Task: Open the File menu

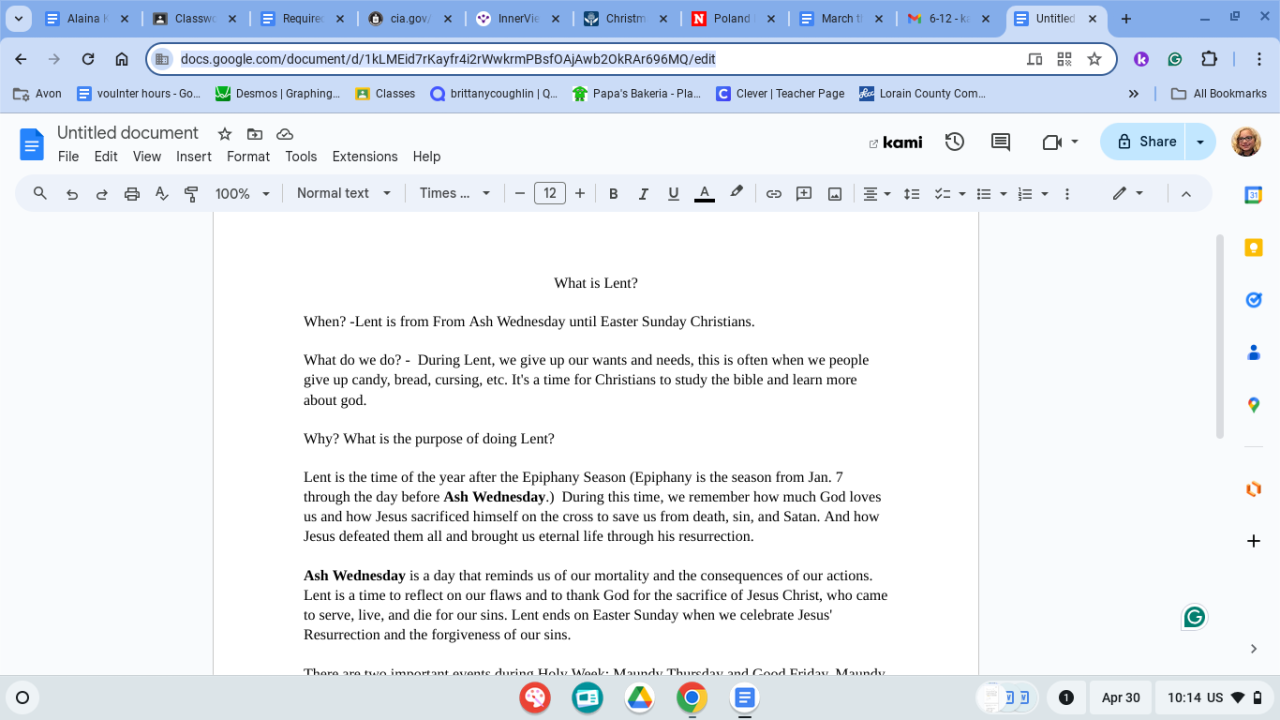Action: click(x=68, y=157)
